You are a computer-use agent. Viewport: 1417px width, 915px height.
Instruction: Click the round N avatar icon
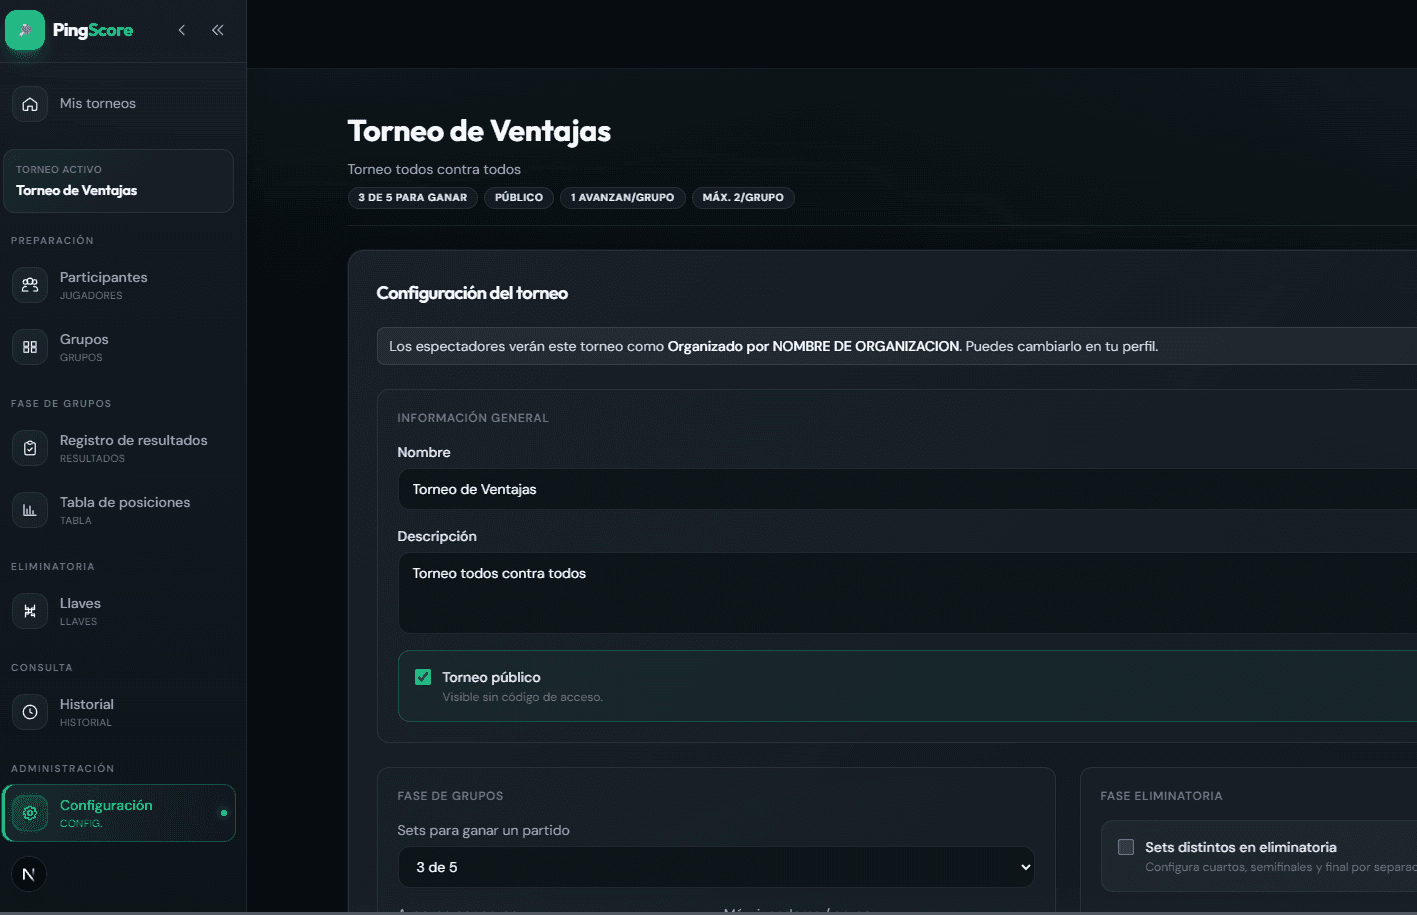pos(29,874)
